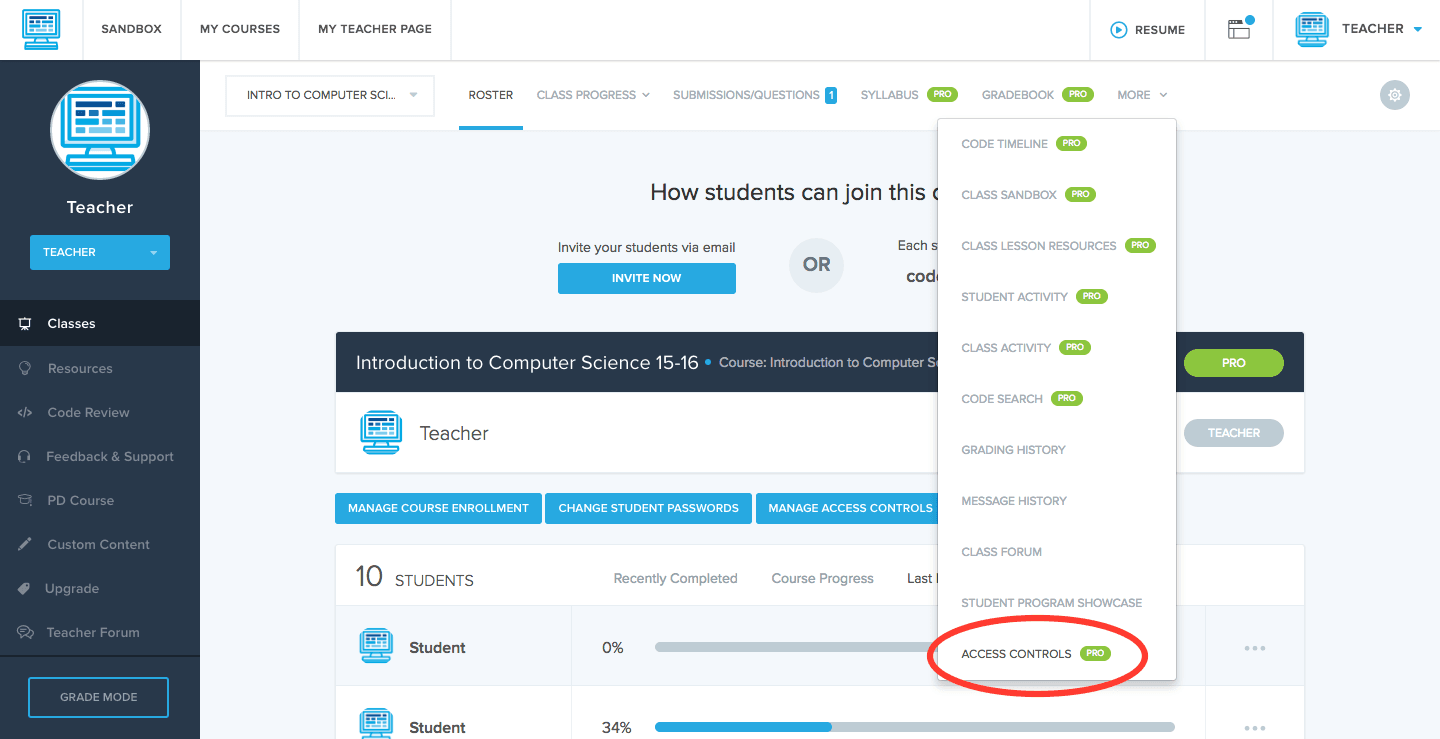Select Access Controls from More menu
Image resolution: width=1440 pixels, height=739 pixels.
point(1016,654)
